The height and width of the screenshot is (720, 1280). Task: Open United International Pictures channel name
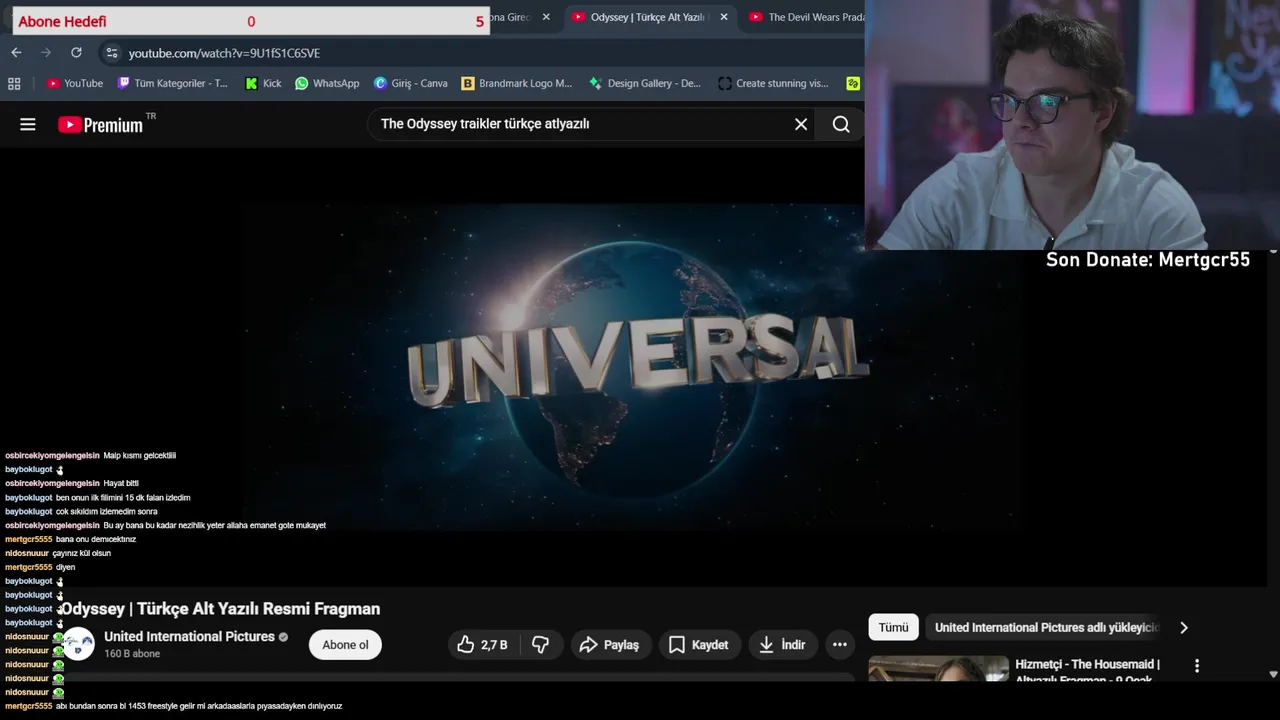pos(189,637)
